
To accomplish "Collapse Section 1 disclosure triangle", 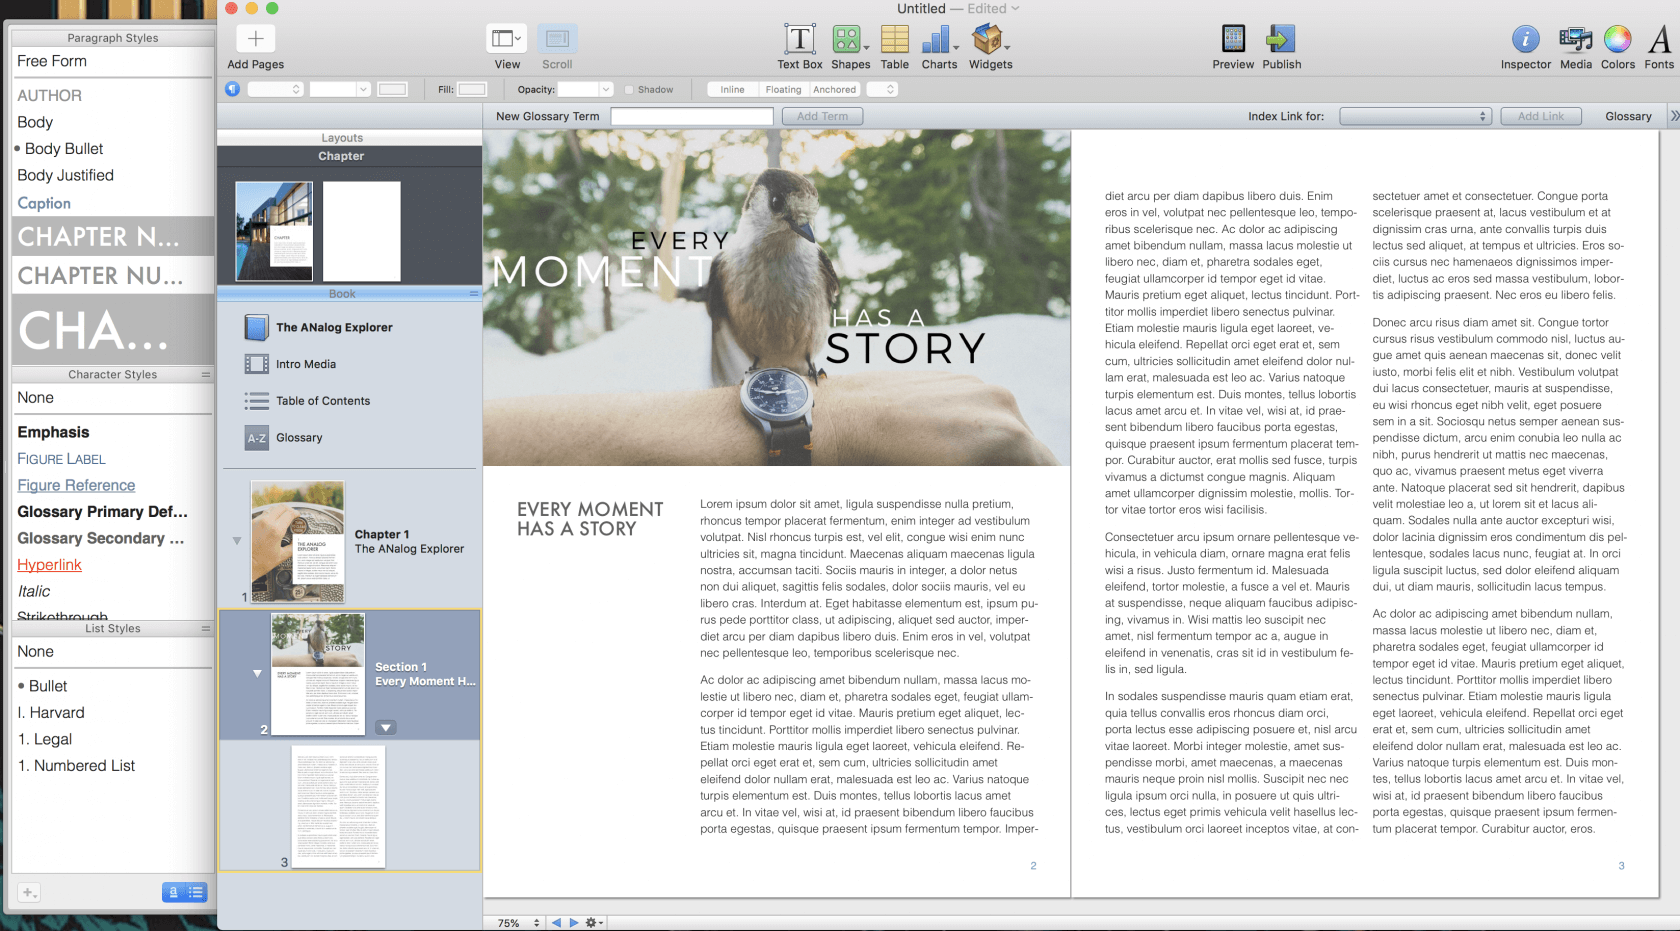I will coord(257,674).
